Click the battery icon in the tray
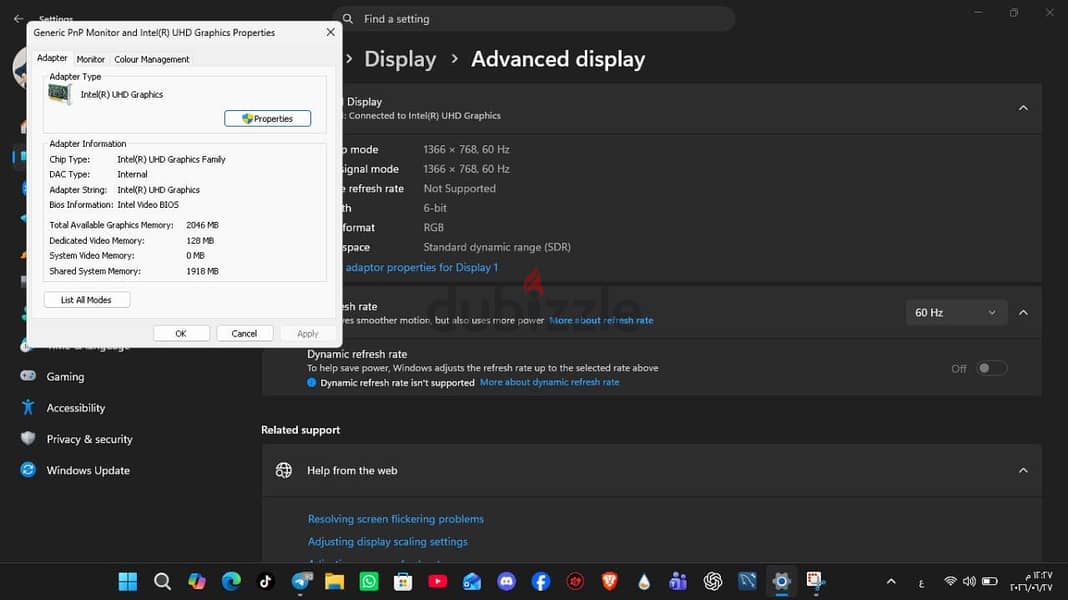 [x=990, y=582]
